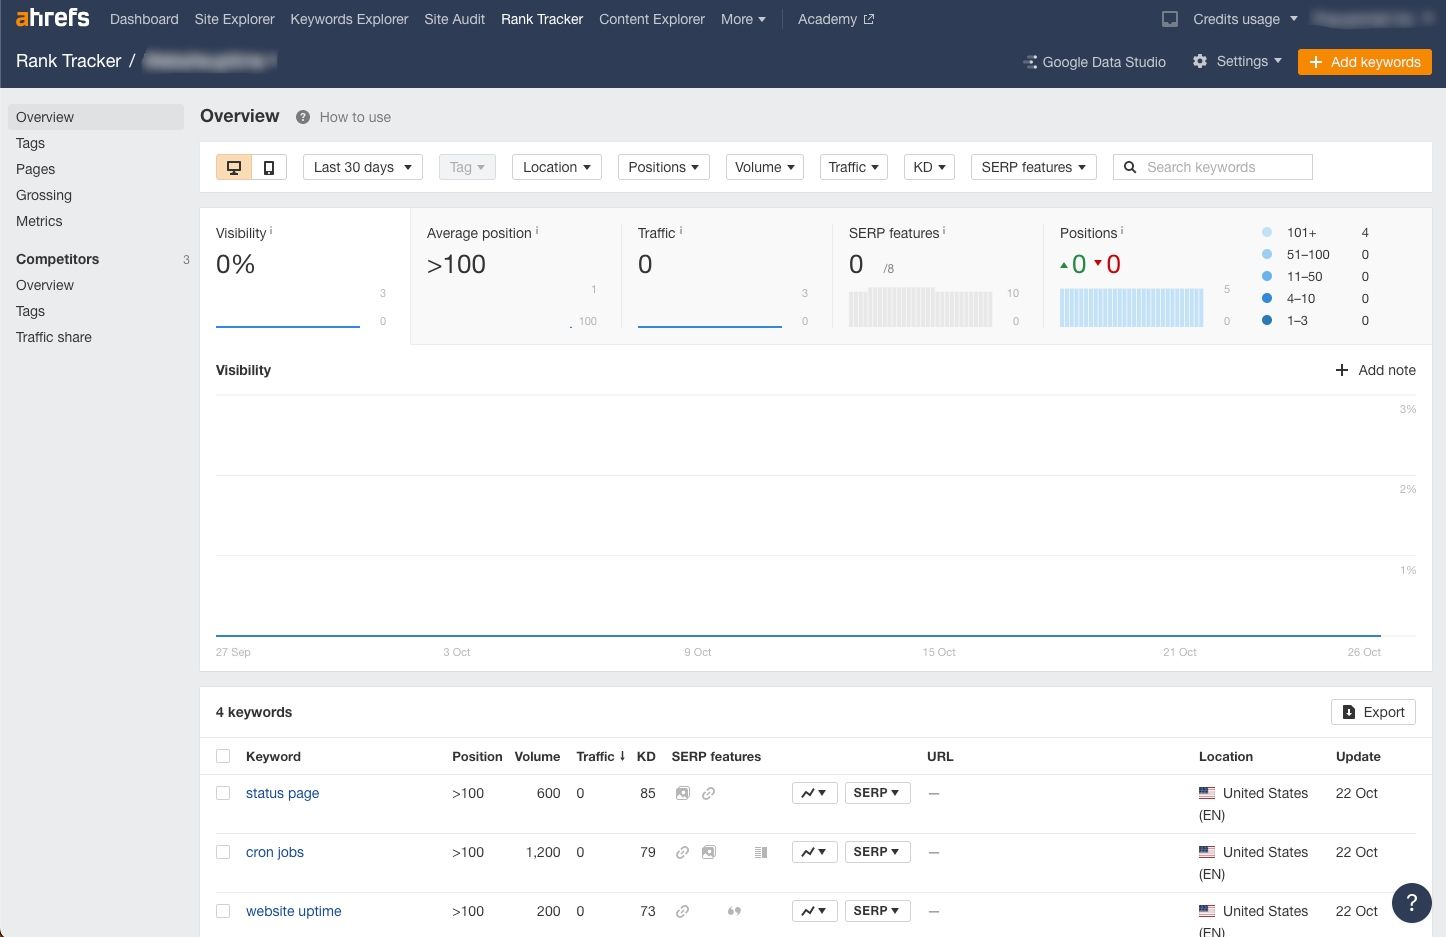Click sitelinks icon in status page row
Image resolution: width=1446 pixels, height=937 pixels.
[x=708, y=793]
